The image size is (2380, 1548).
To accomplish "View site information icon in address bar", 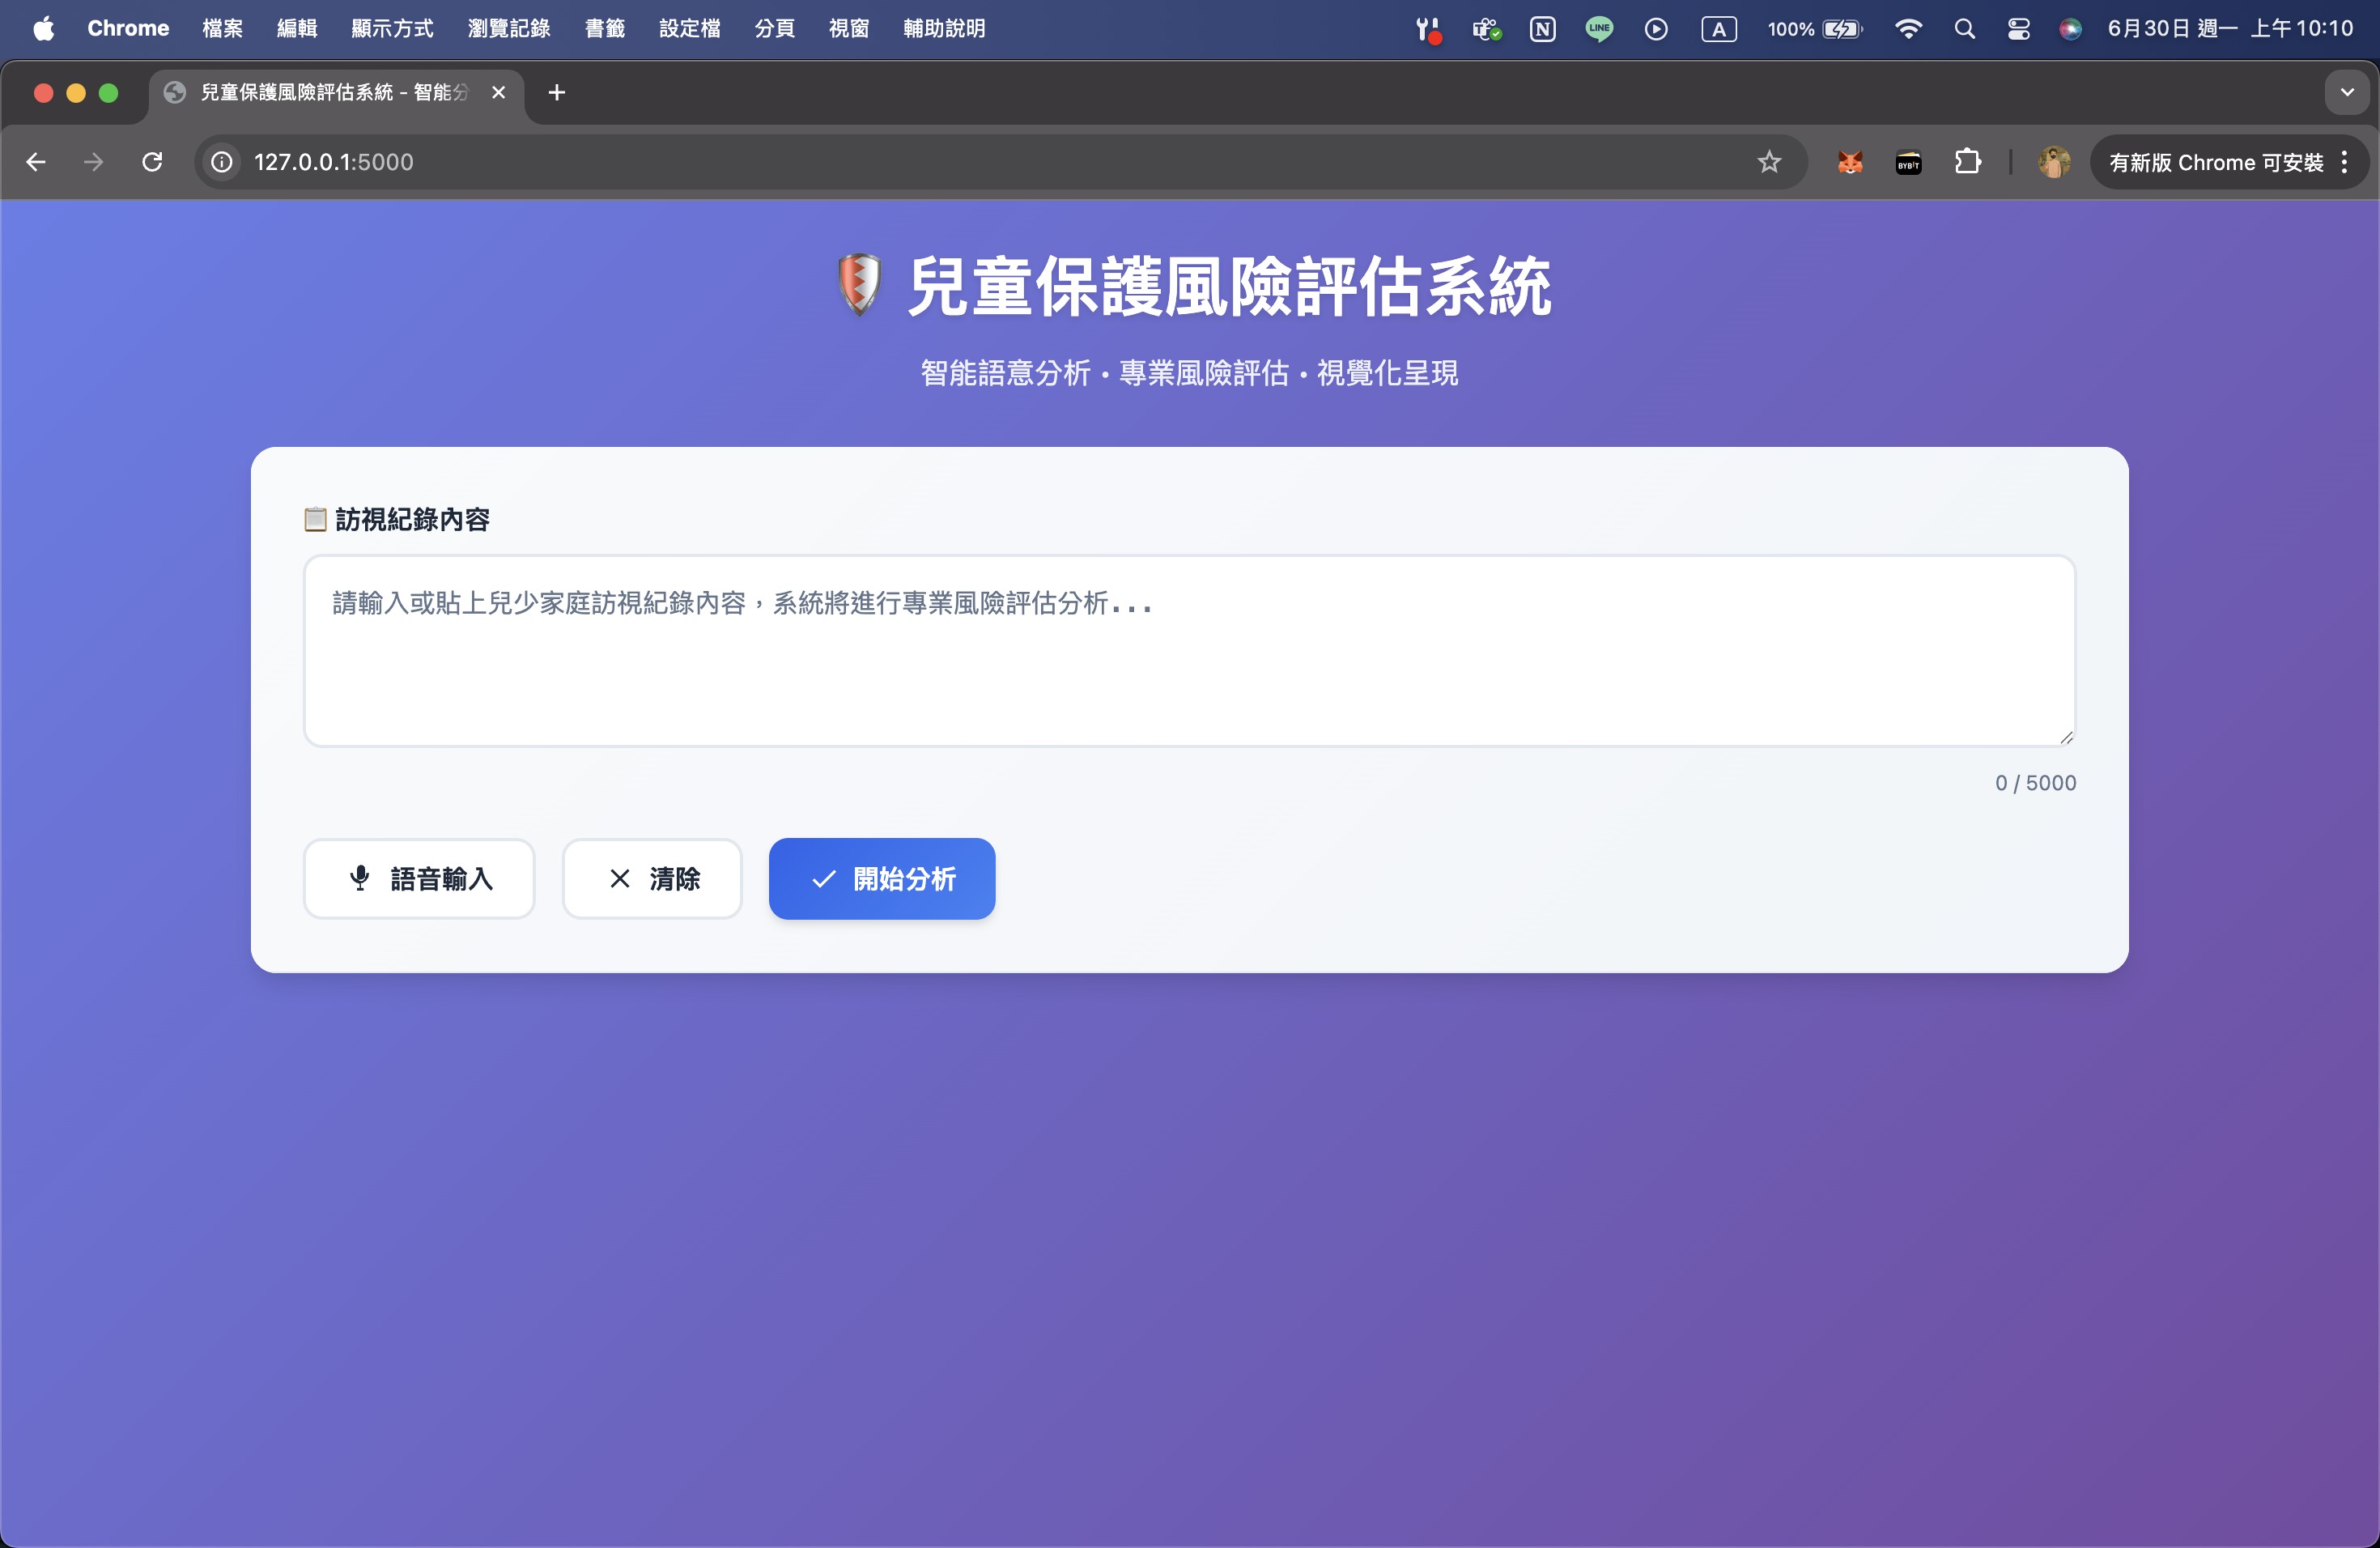I will (222, 162).
